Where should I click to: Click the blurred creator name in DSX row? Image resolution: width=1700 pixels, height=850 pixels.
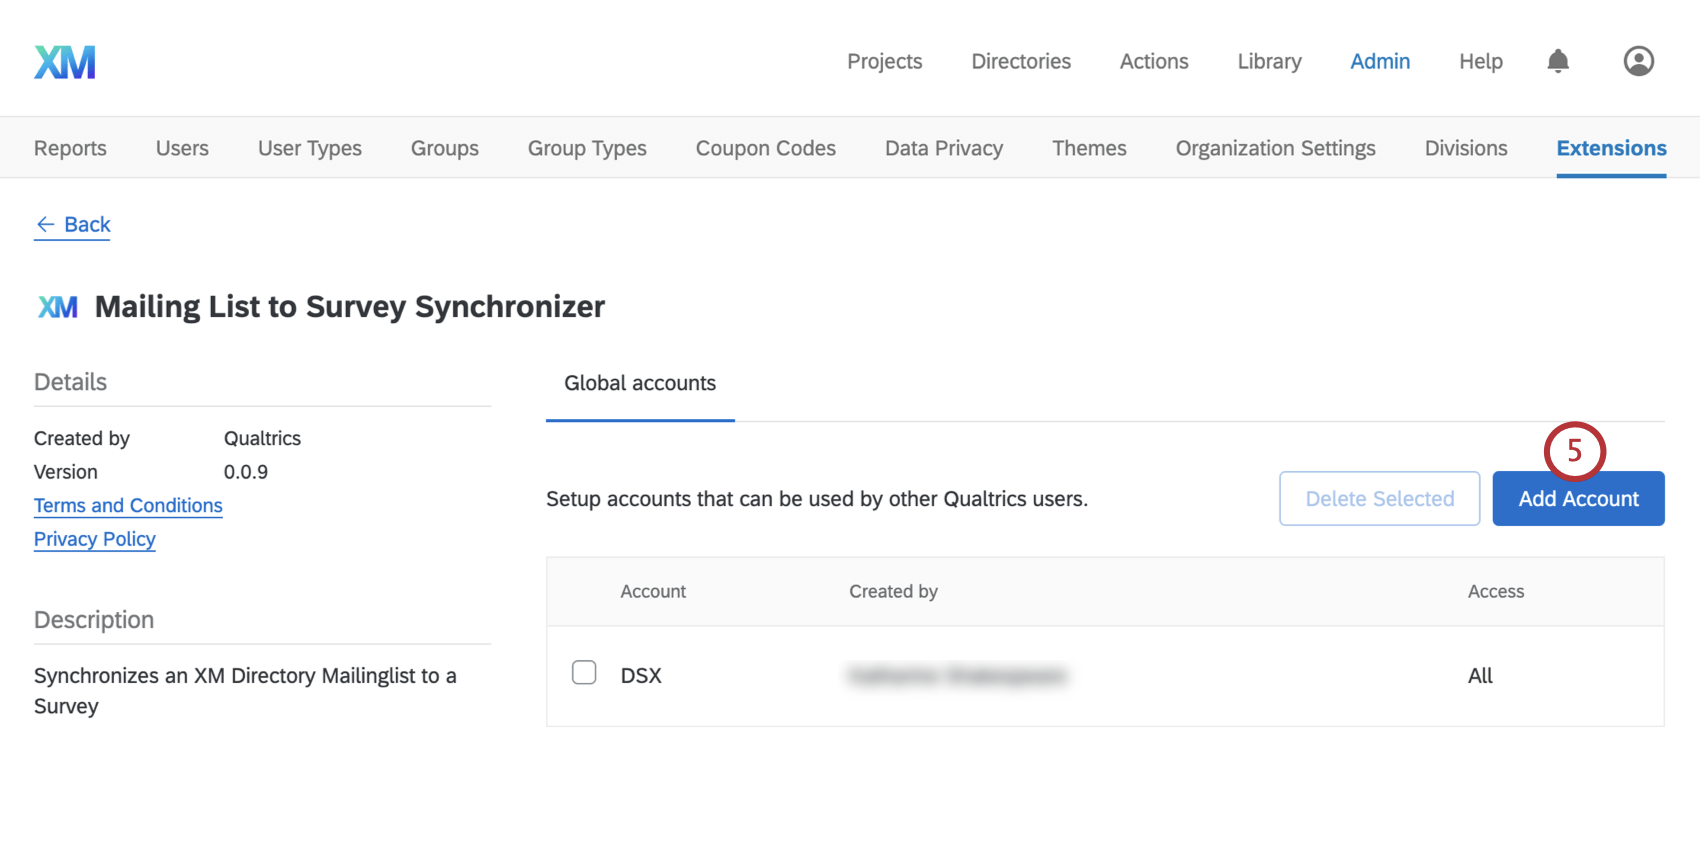click(957, 676)
